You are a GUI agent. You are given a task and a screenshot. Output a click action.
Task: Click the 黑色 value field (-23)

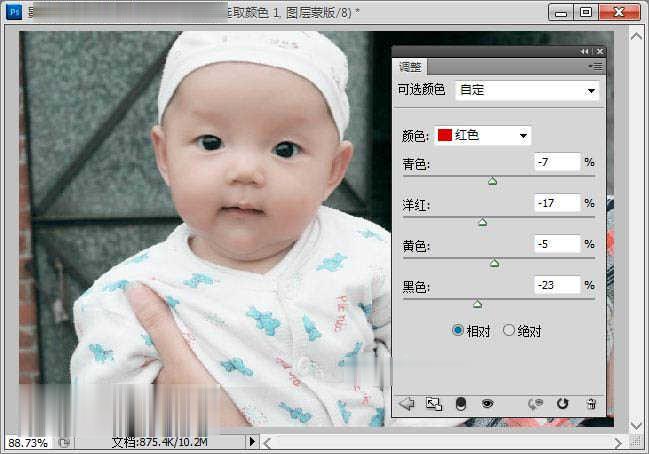[557, 285]
